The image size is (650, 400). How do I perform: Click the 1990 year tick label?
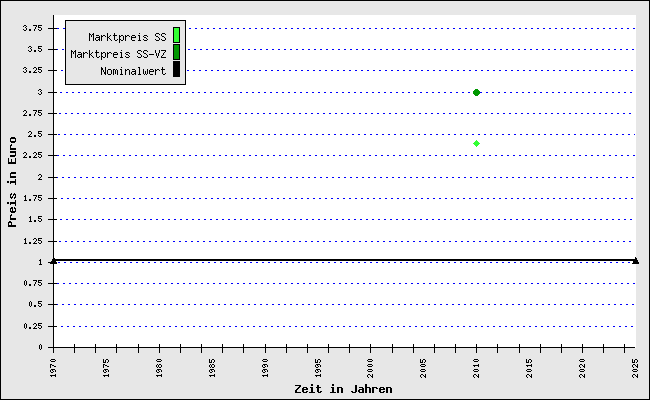click(265, 366)
